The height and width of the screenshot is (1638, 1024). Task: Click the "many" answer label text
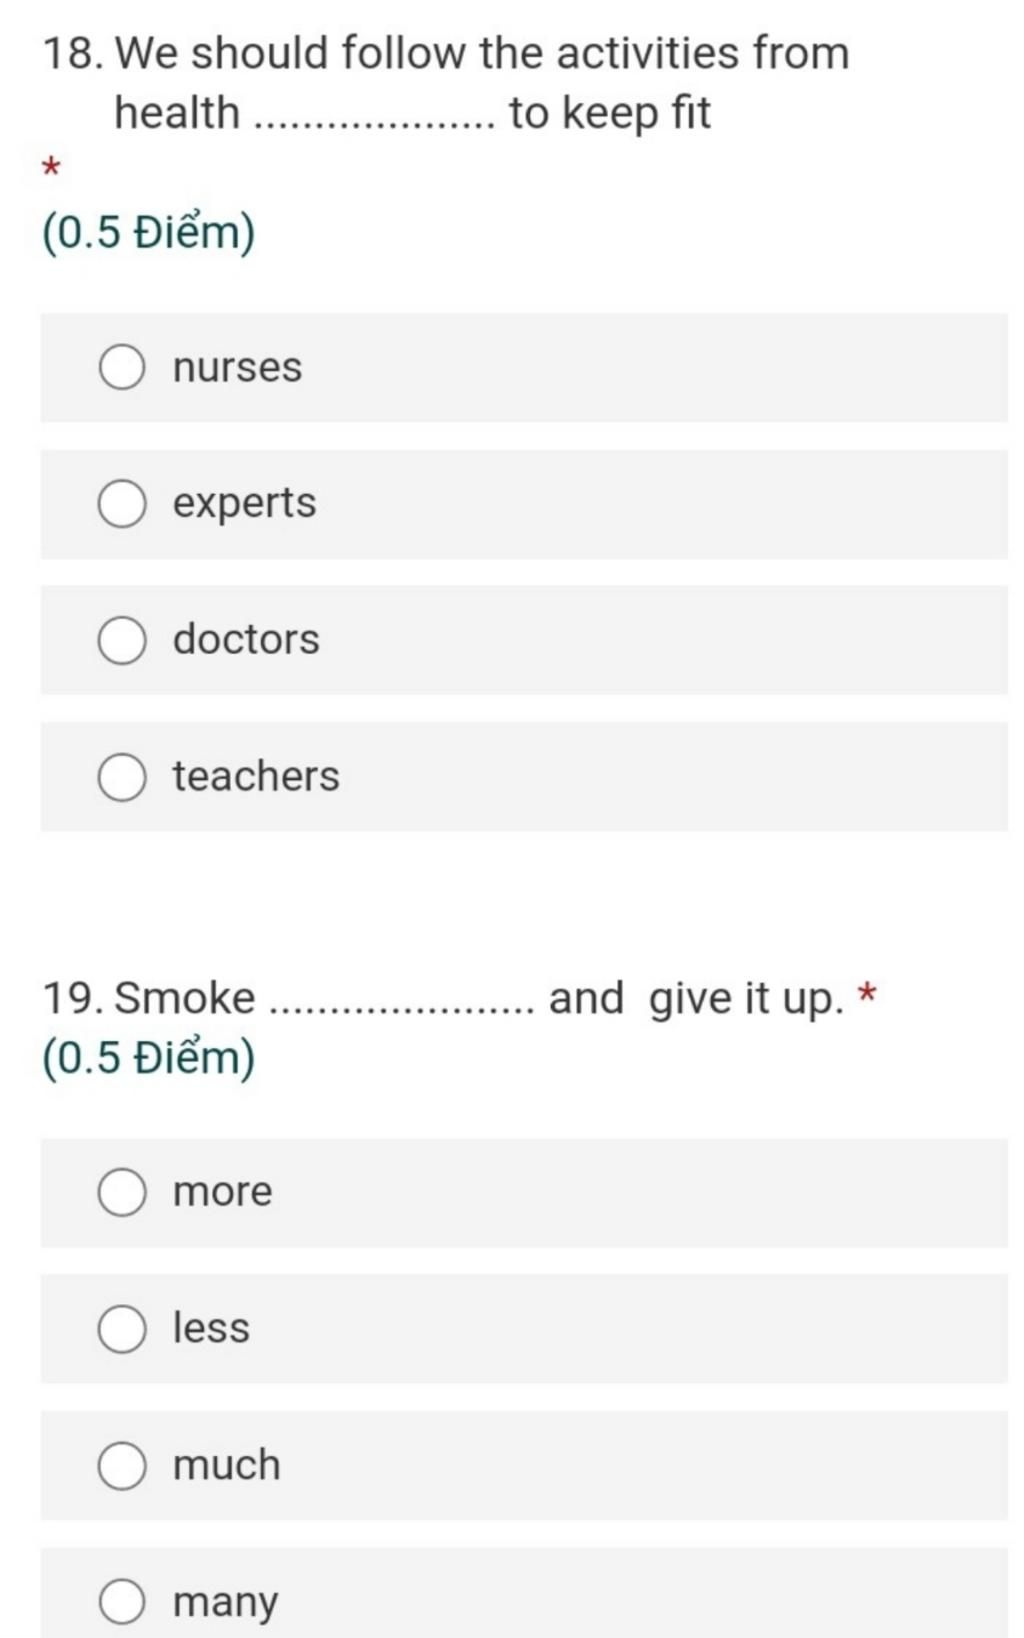tap(225, 1603)
